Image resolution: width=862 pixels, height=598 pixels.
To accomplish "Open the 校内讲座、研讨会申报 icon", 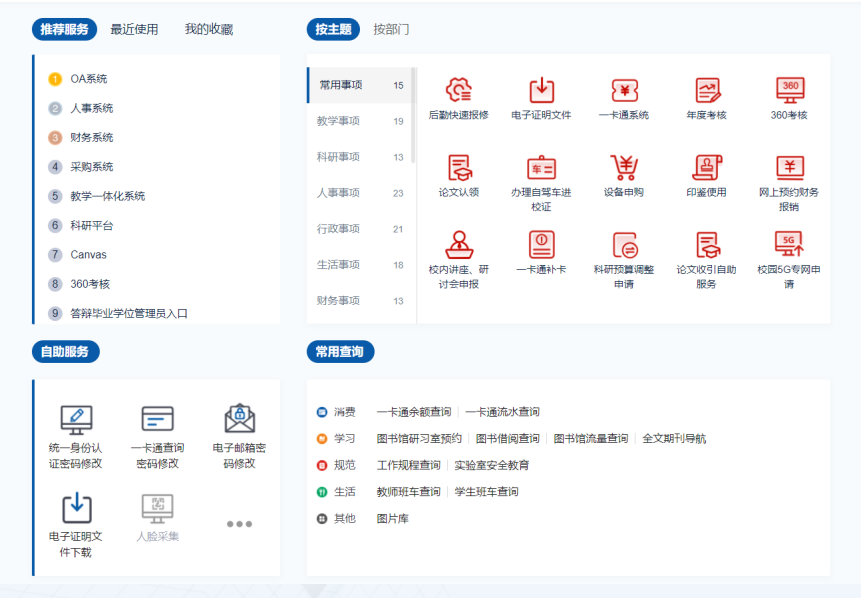I will click(x=459, y=245).
